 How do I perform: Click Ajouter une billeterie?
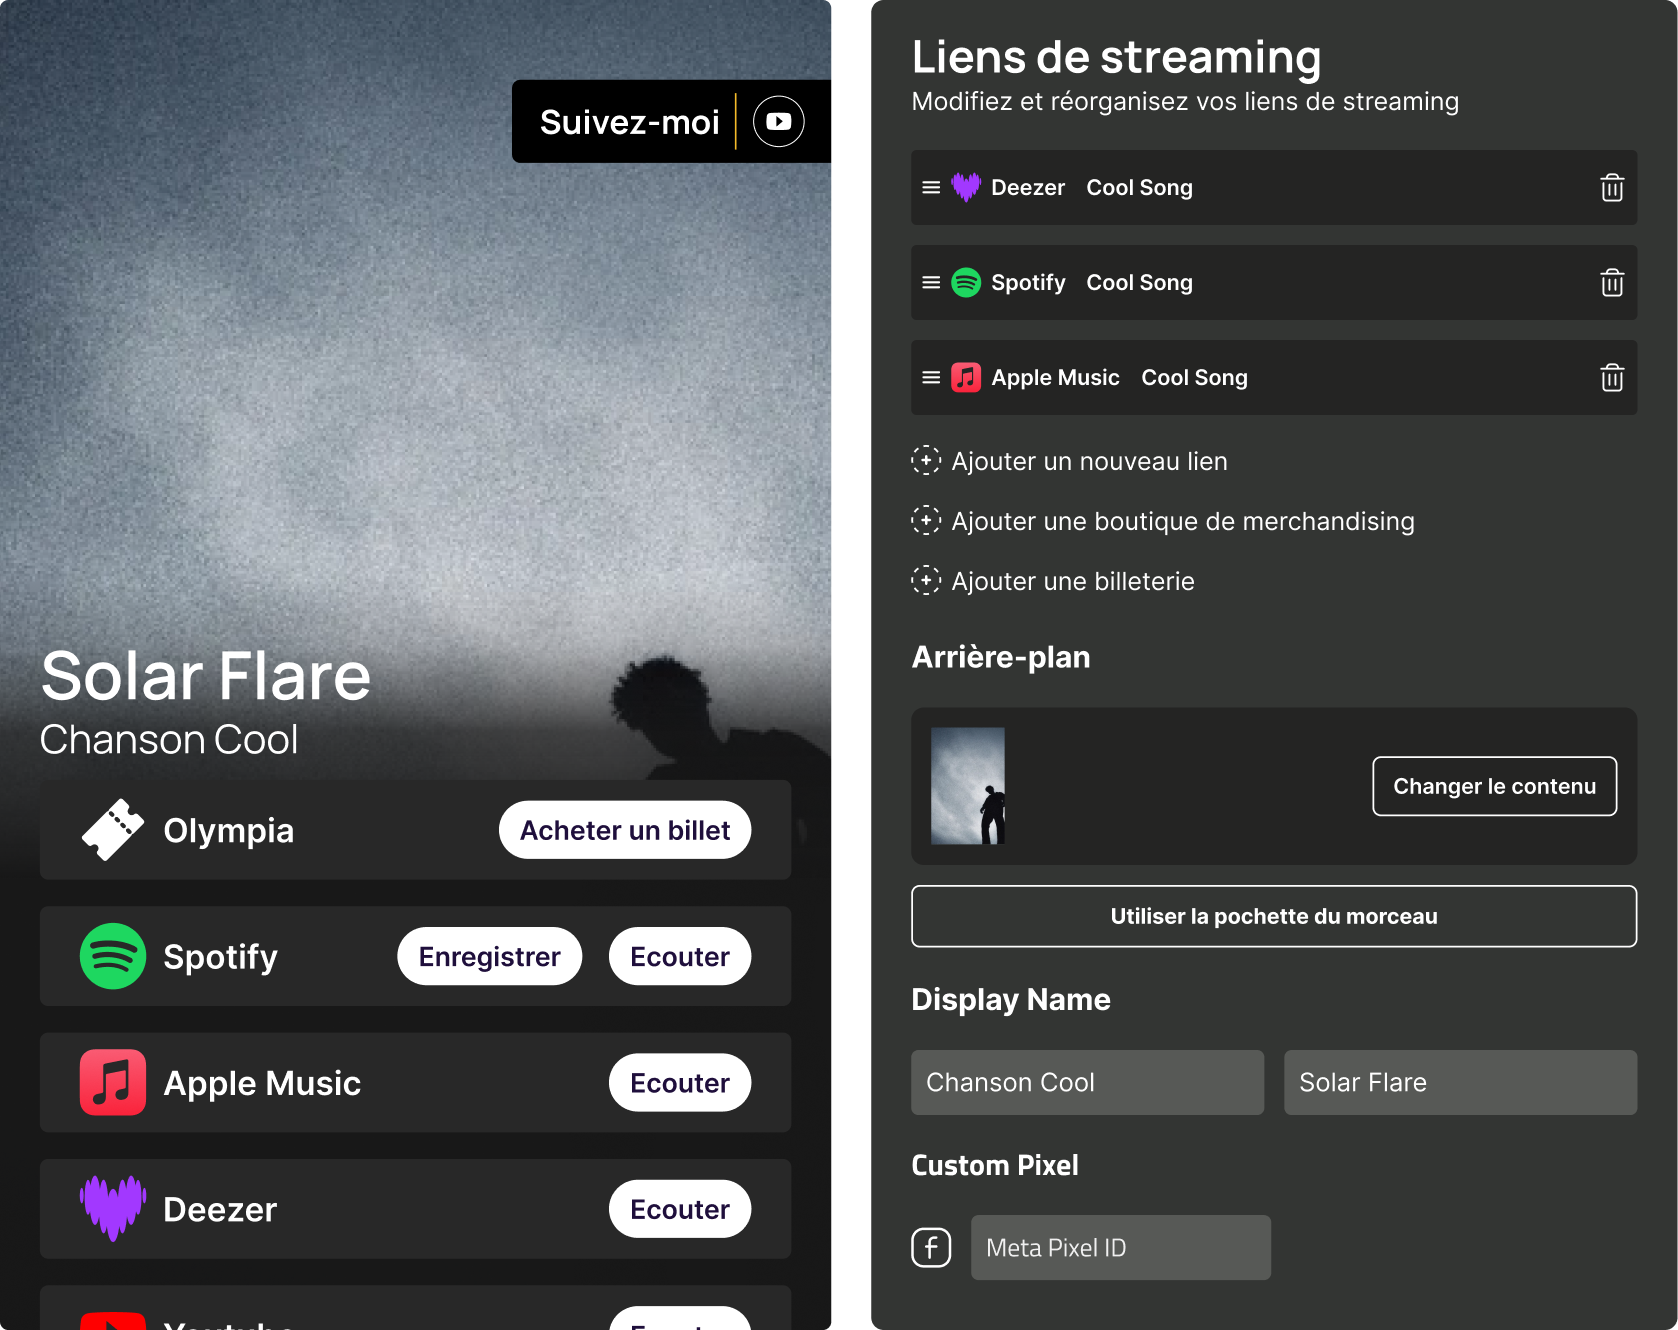click(x=1073, y=581)
